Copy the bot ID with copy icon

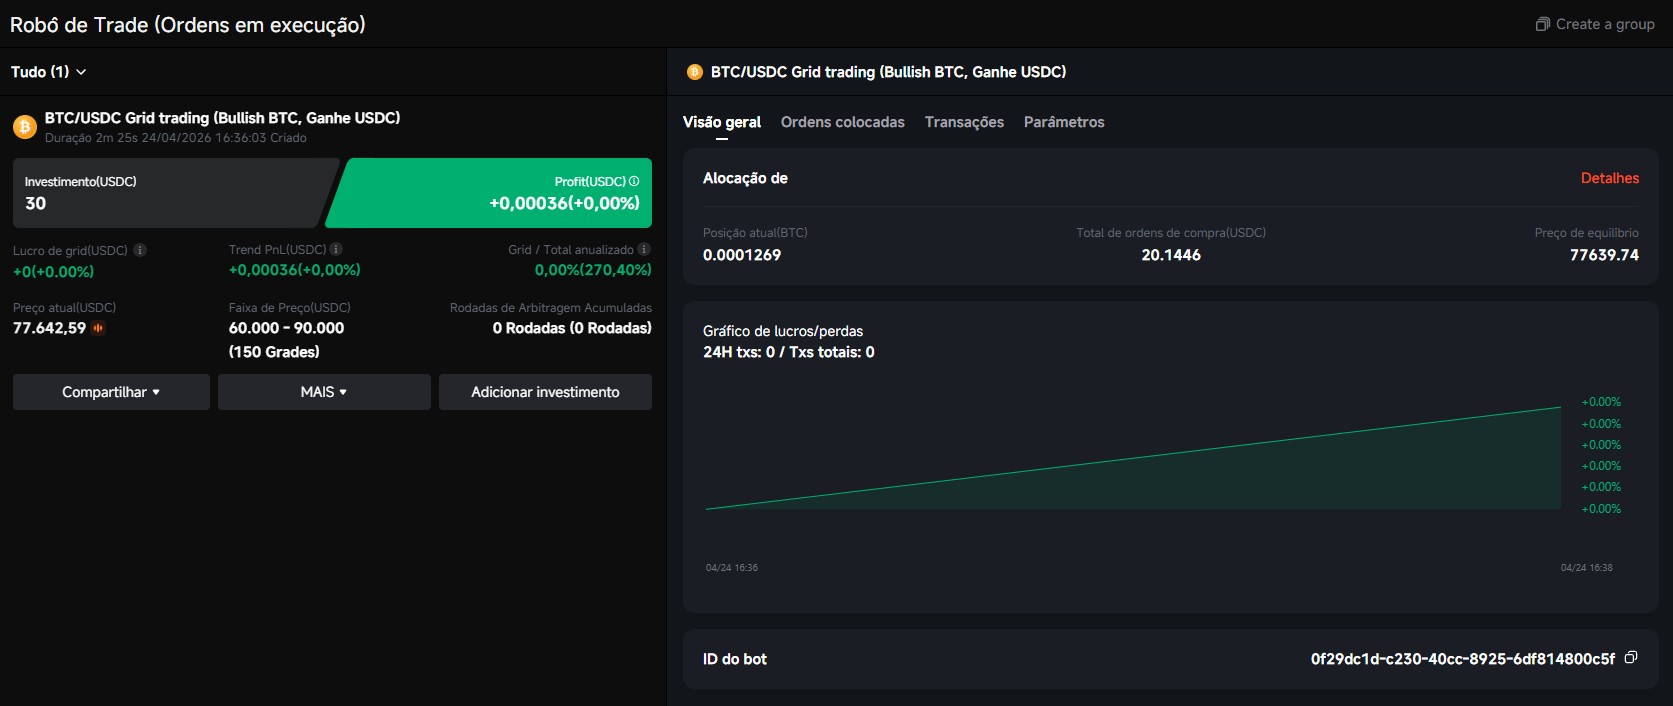[1631, 657]
